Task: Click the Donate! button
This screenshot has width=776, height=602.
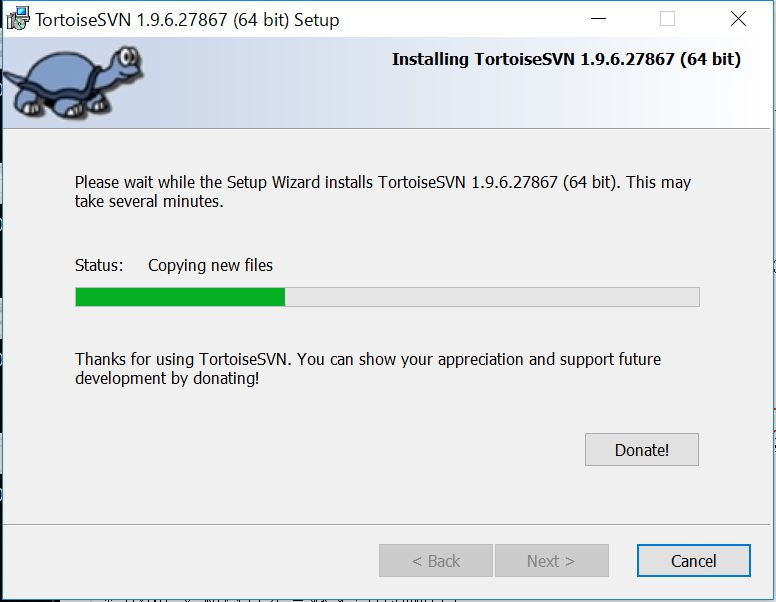Action: (x=641, y=450)
